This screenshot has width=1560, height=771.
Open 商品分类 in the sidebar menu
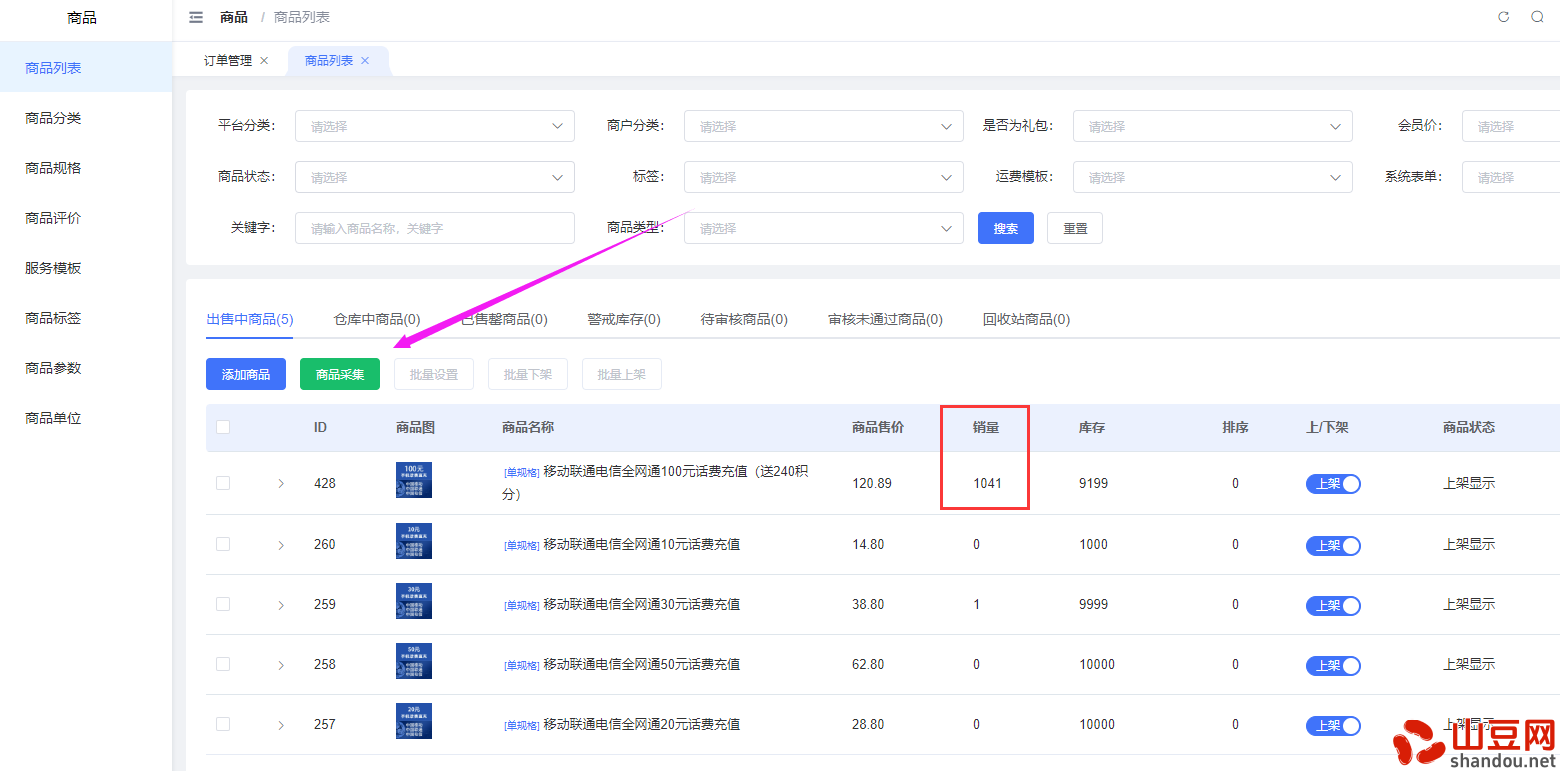tap(53, 118)
